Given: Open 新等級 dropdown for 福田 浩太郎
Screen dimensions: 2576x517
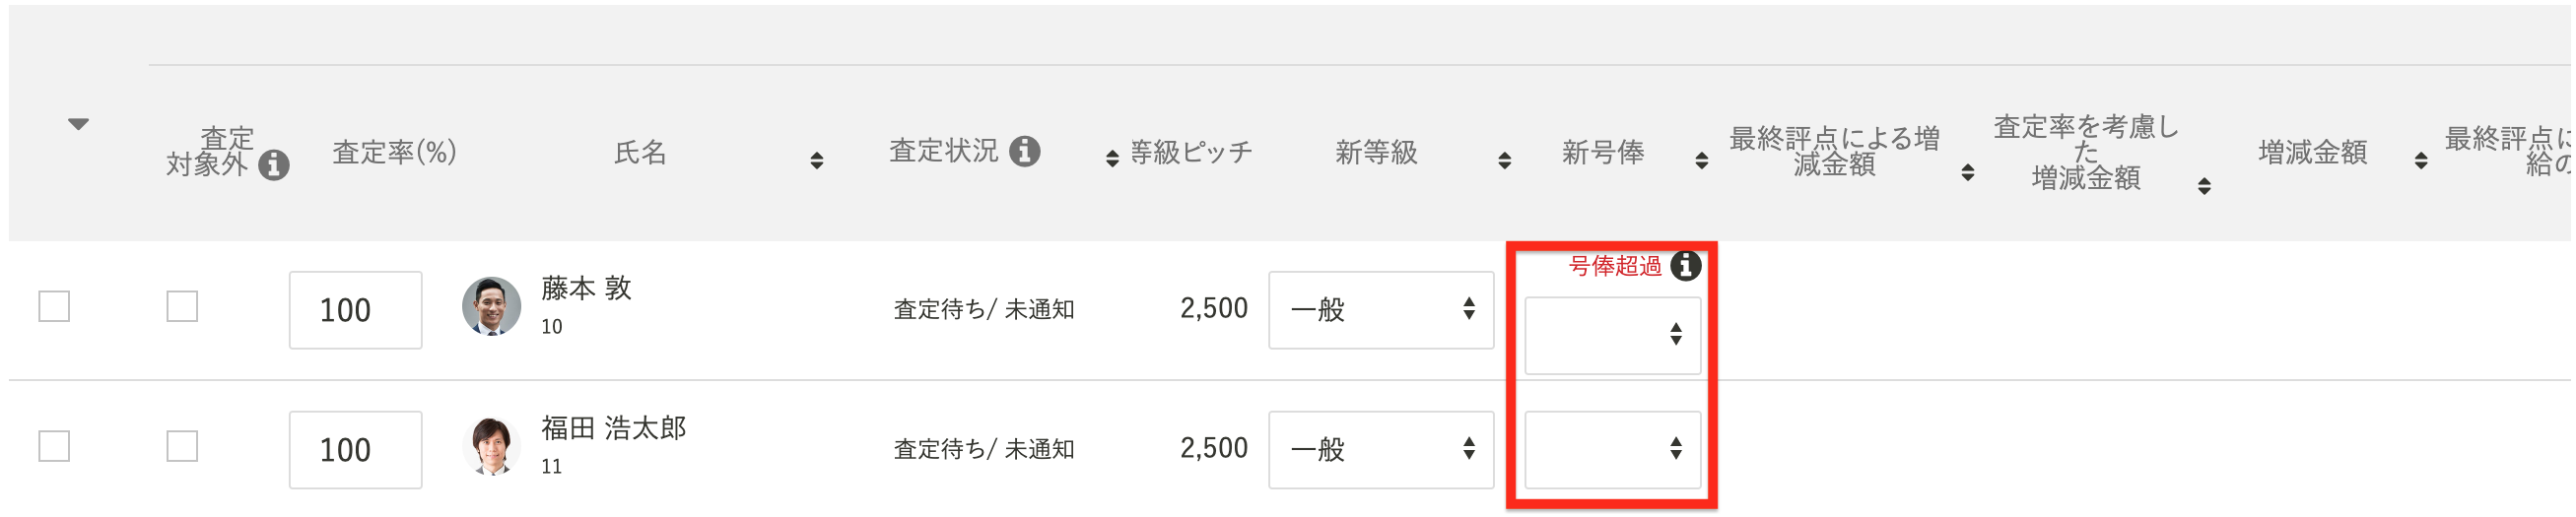Looking at the screenshot, I should pos(1381,450).
